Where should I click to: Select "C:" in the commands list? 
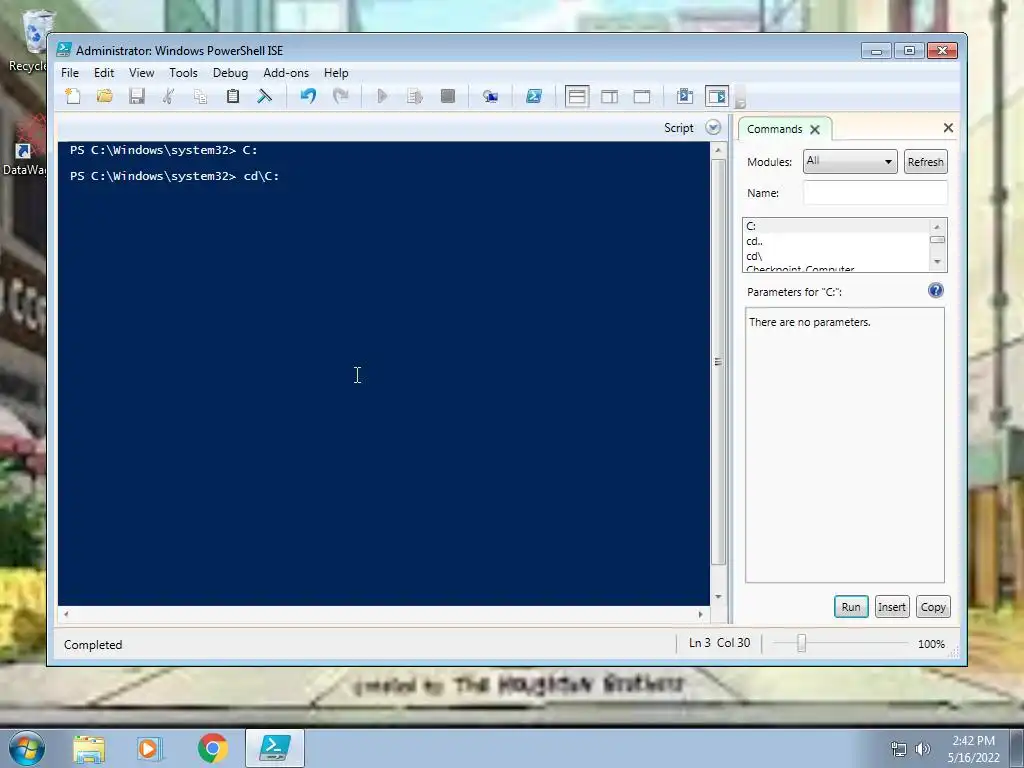click(x=836, y=226)
